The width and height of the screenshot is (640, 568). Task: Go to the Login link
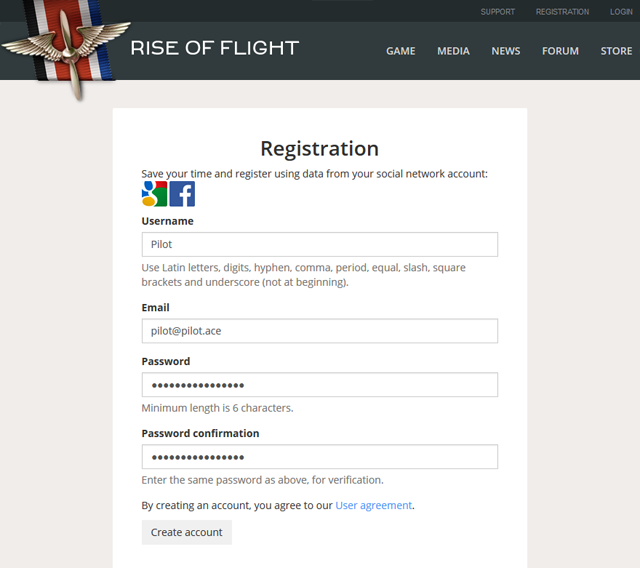click(x=620, y=12)
